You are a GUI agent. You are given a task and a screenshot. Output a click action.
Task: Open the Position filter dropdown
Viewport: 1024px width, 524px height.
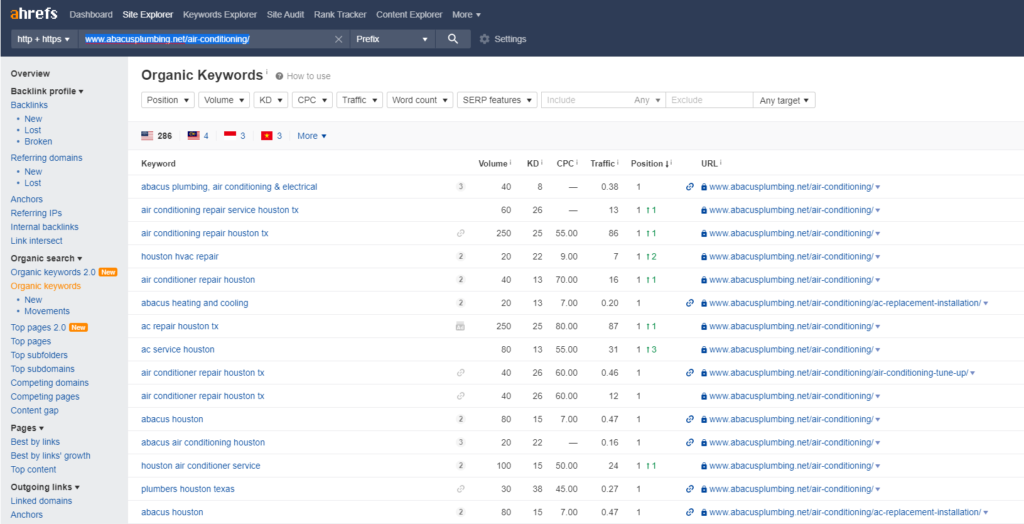coord(168,100)
